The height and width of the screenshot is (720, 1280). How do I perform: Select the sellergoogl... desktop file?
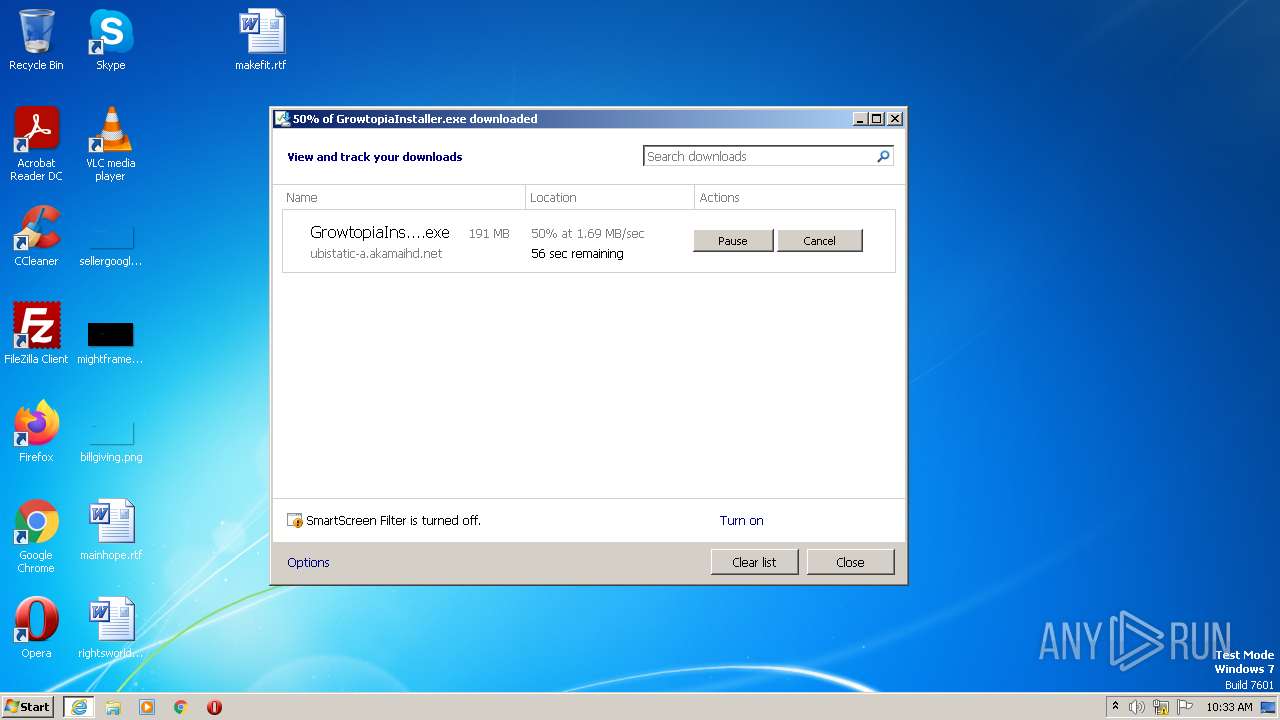pos(110,246)
